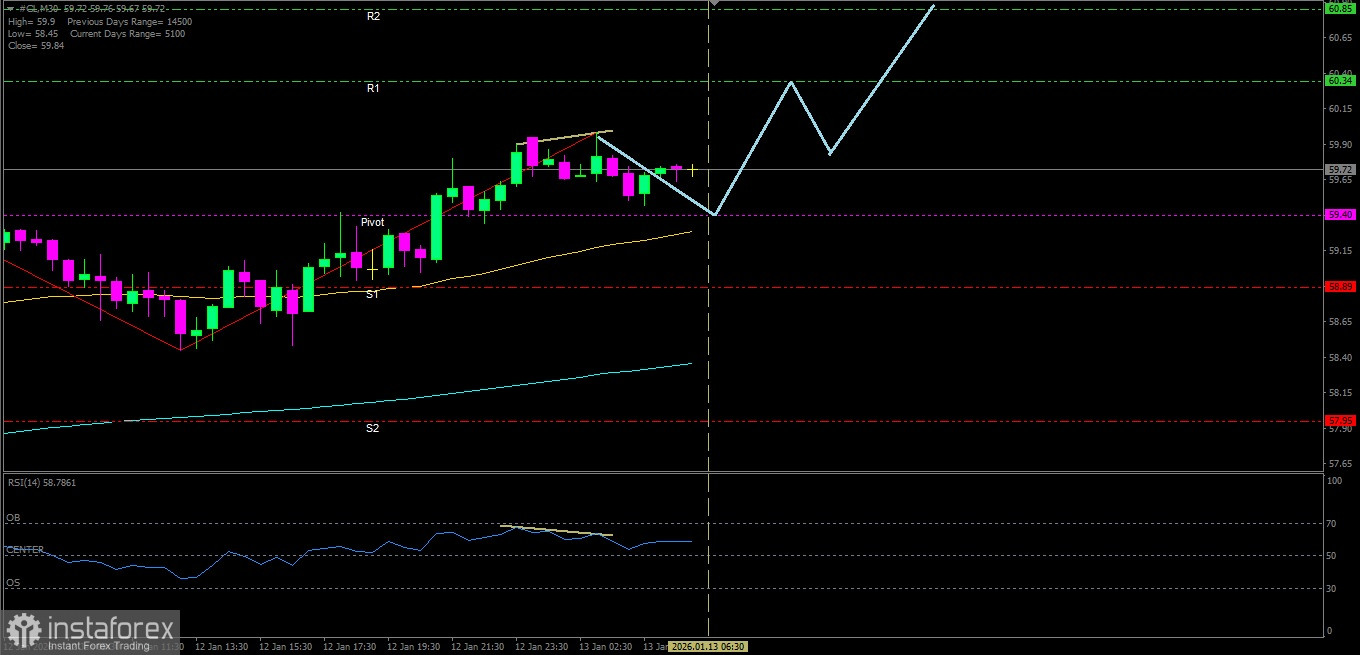The height and width of the screenshot is (655, 1360).
Task: Select the 60.34 R1 price label
Action: point(1339,81)
